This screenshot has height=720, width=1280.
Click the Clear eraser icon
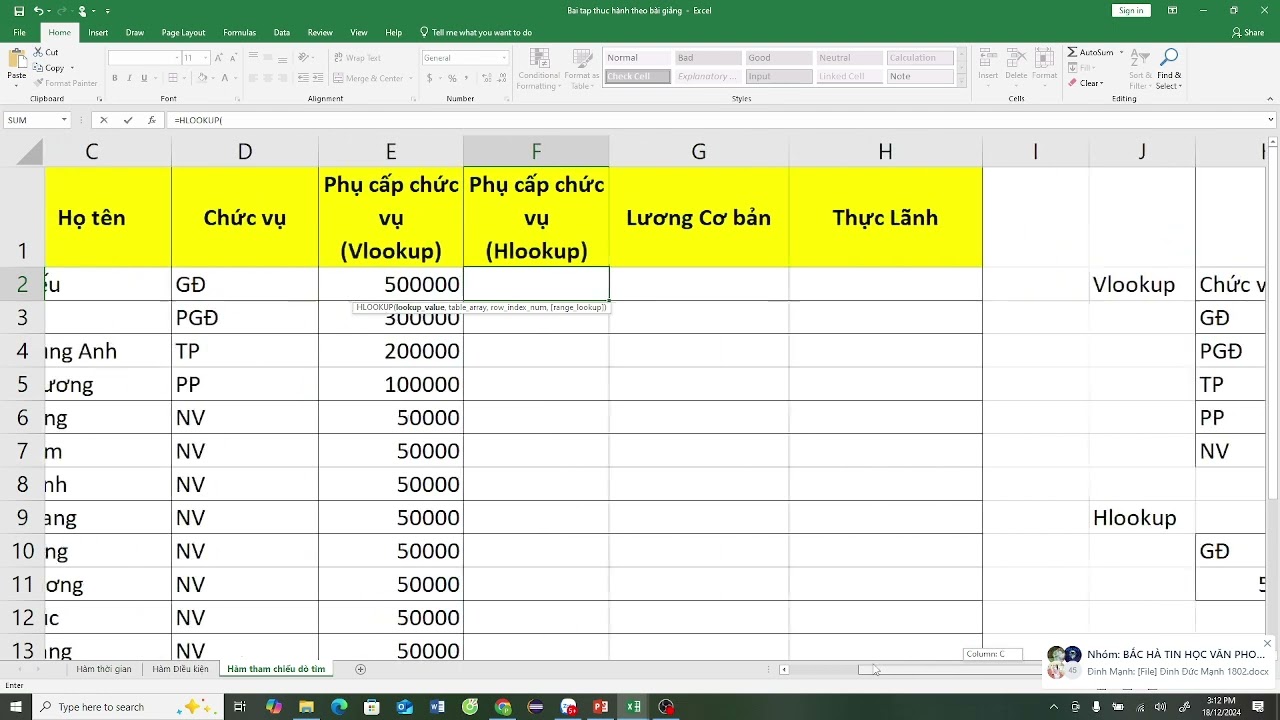[1072, 83]
